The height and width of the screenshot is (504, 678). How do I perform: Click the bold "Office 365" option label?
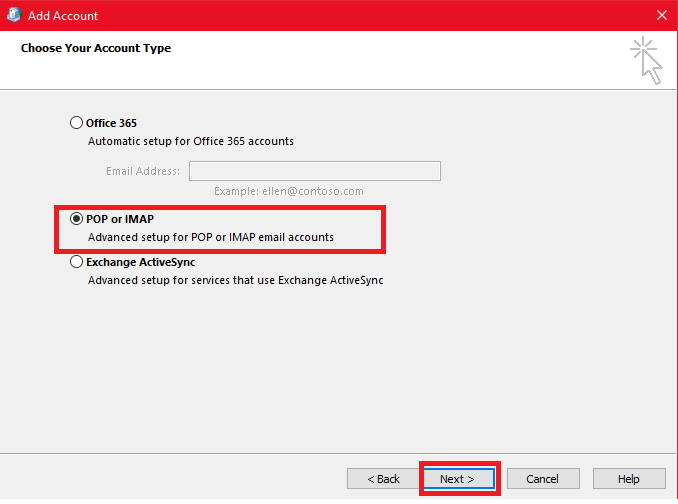tap(111, 123)
